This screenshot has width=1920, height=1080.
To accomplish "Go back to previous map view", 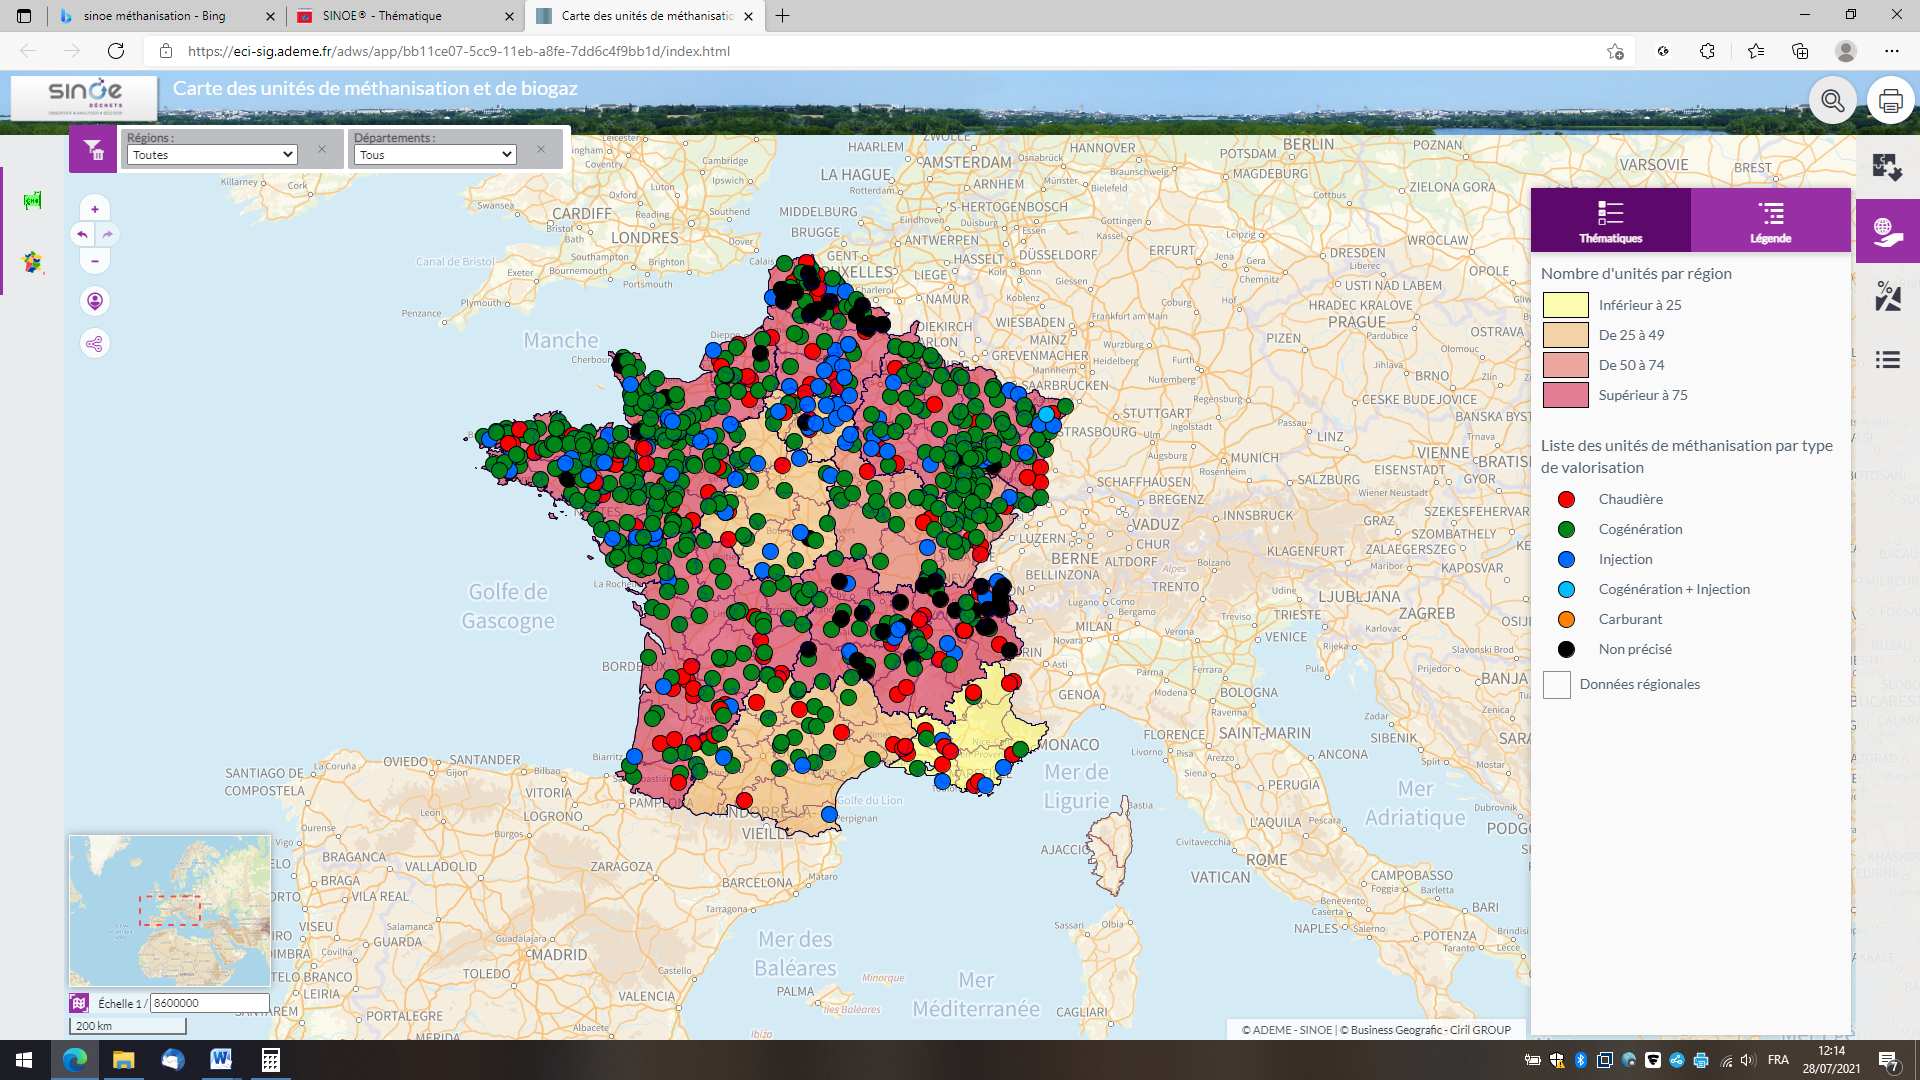I will pos(83,235).
